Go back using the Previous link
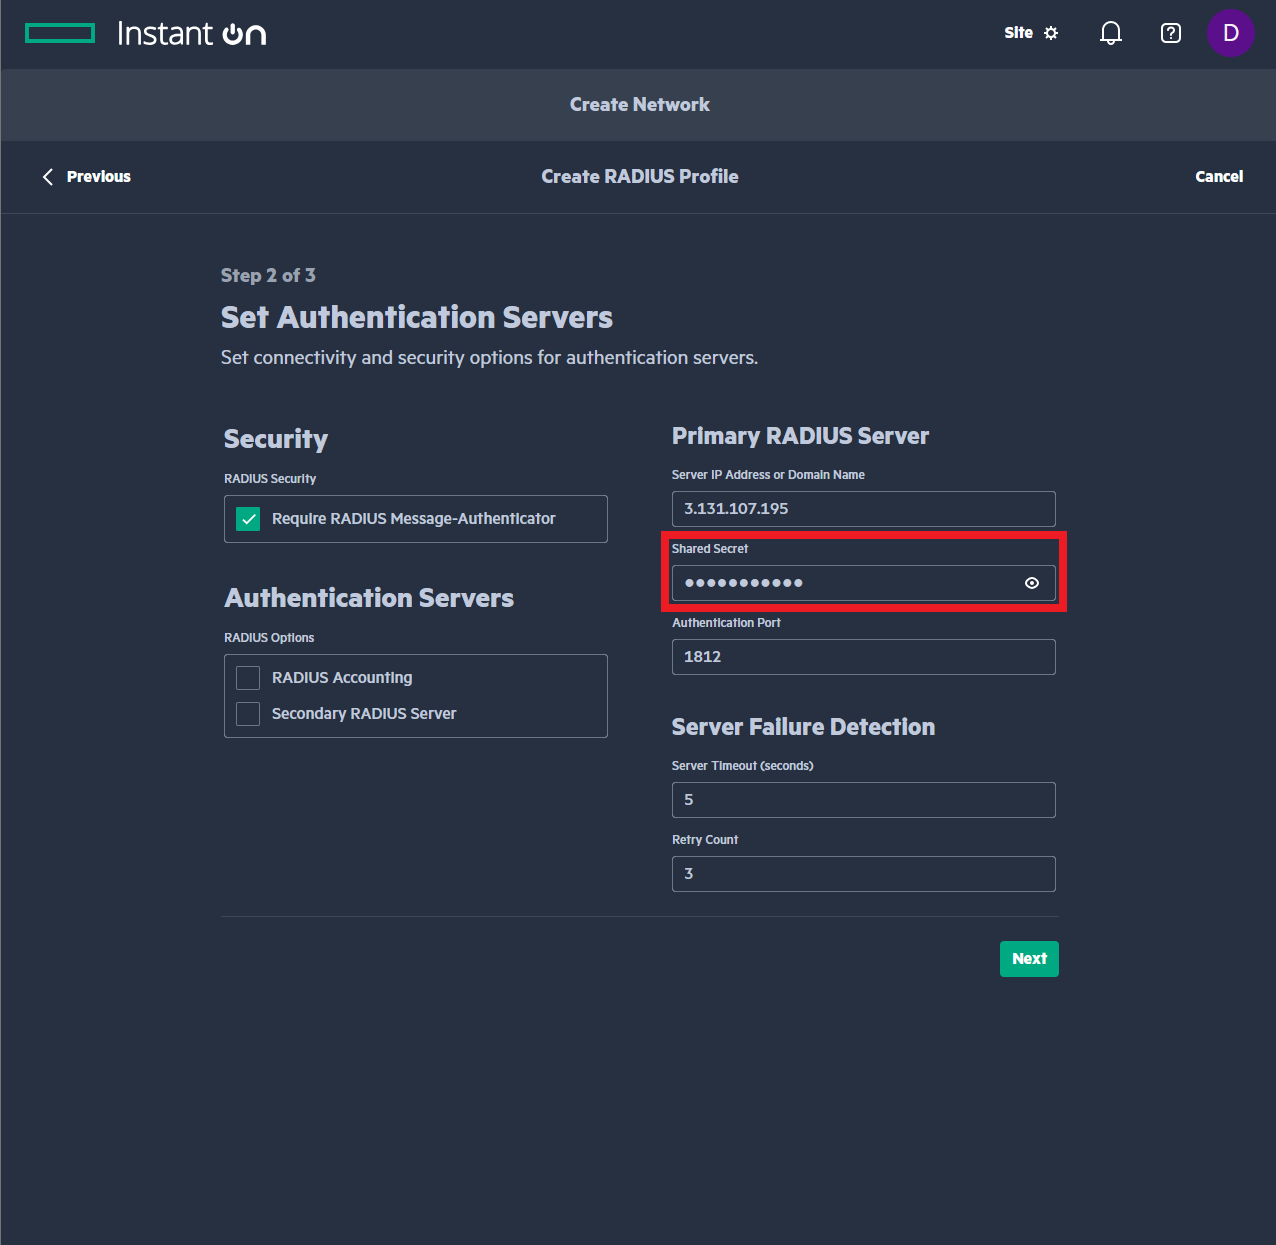 (99, 177)
